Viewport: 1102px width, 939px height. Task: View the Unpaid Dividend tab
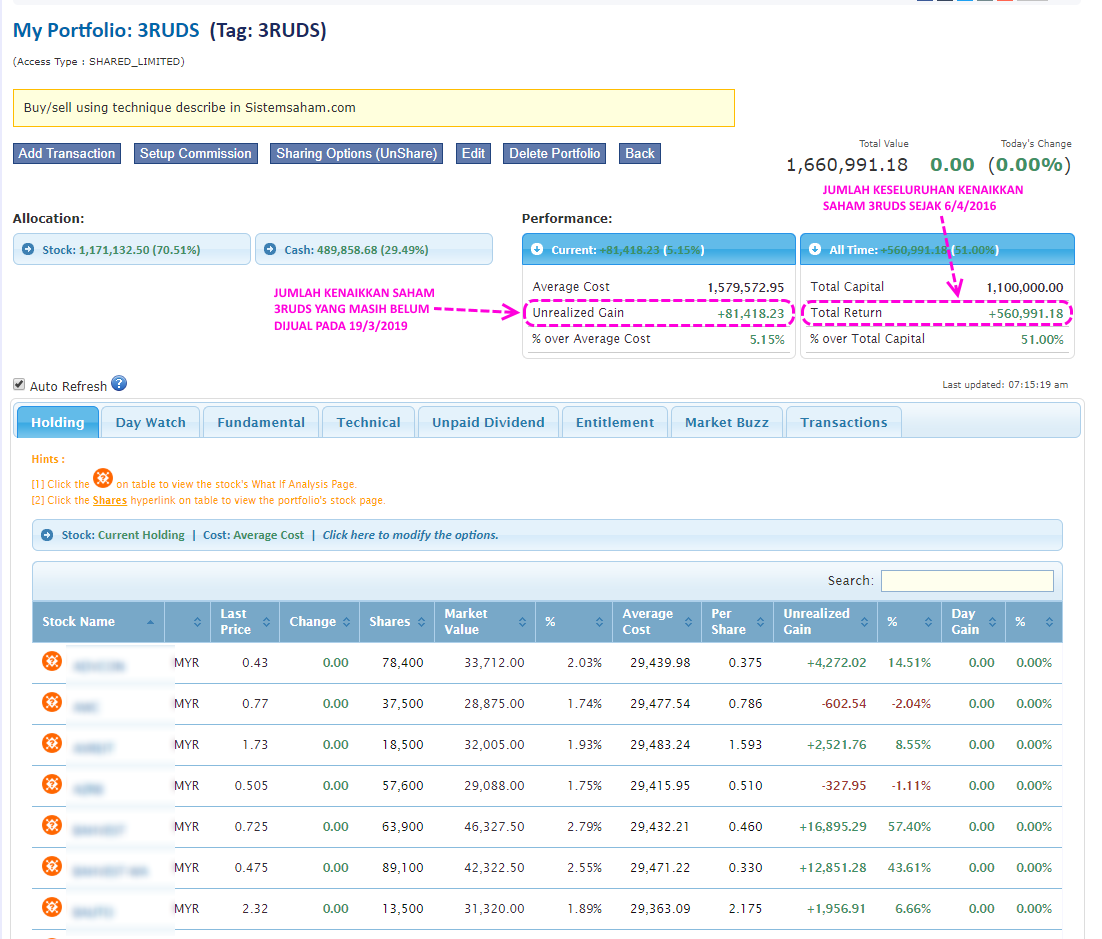click(x=488, y=422)
